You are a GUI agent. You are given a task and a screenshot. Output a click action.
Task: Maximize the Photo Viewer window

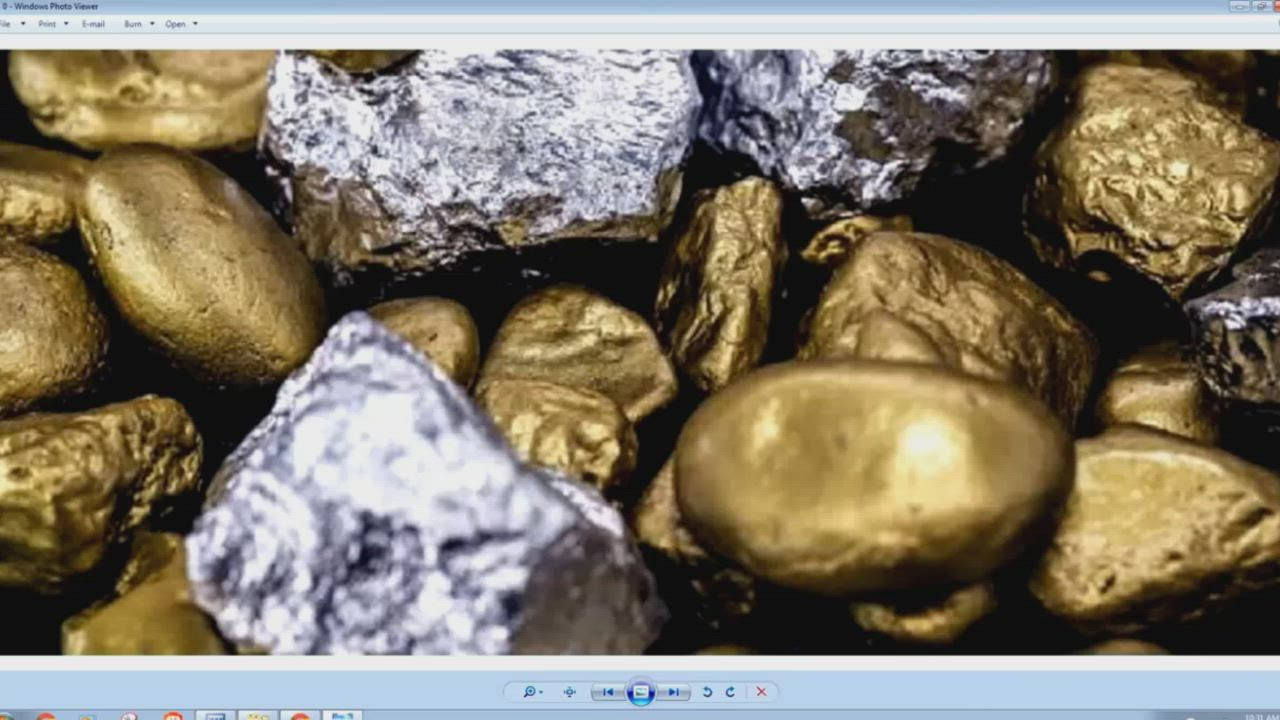1259,6
